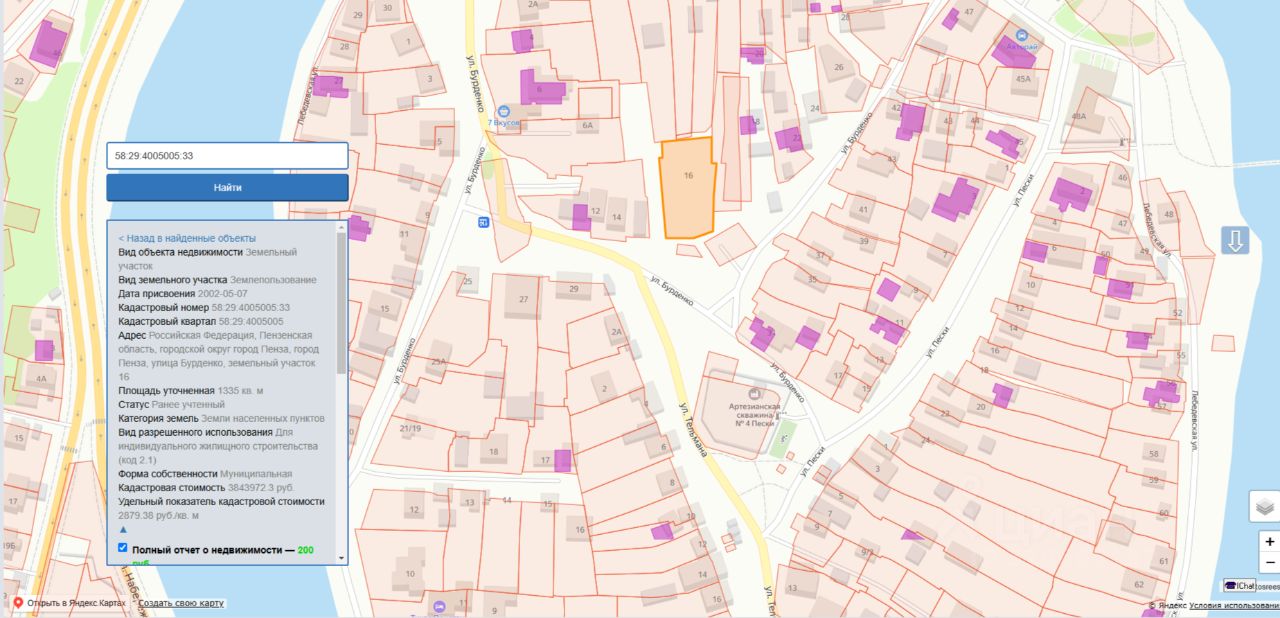Click the Вид земельного участка Землепользование row
Screen dimensions: 1280x618
217,280
